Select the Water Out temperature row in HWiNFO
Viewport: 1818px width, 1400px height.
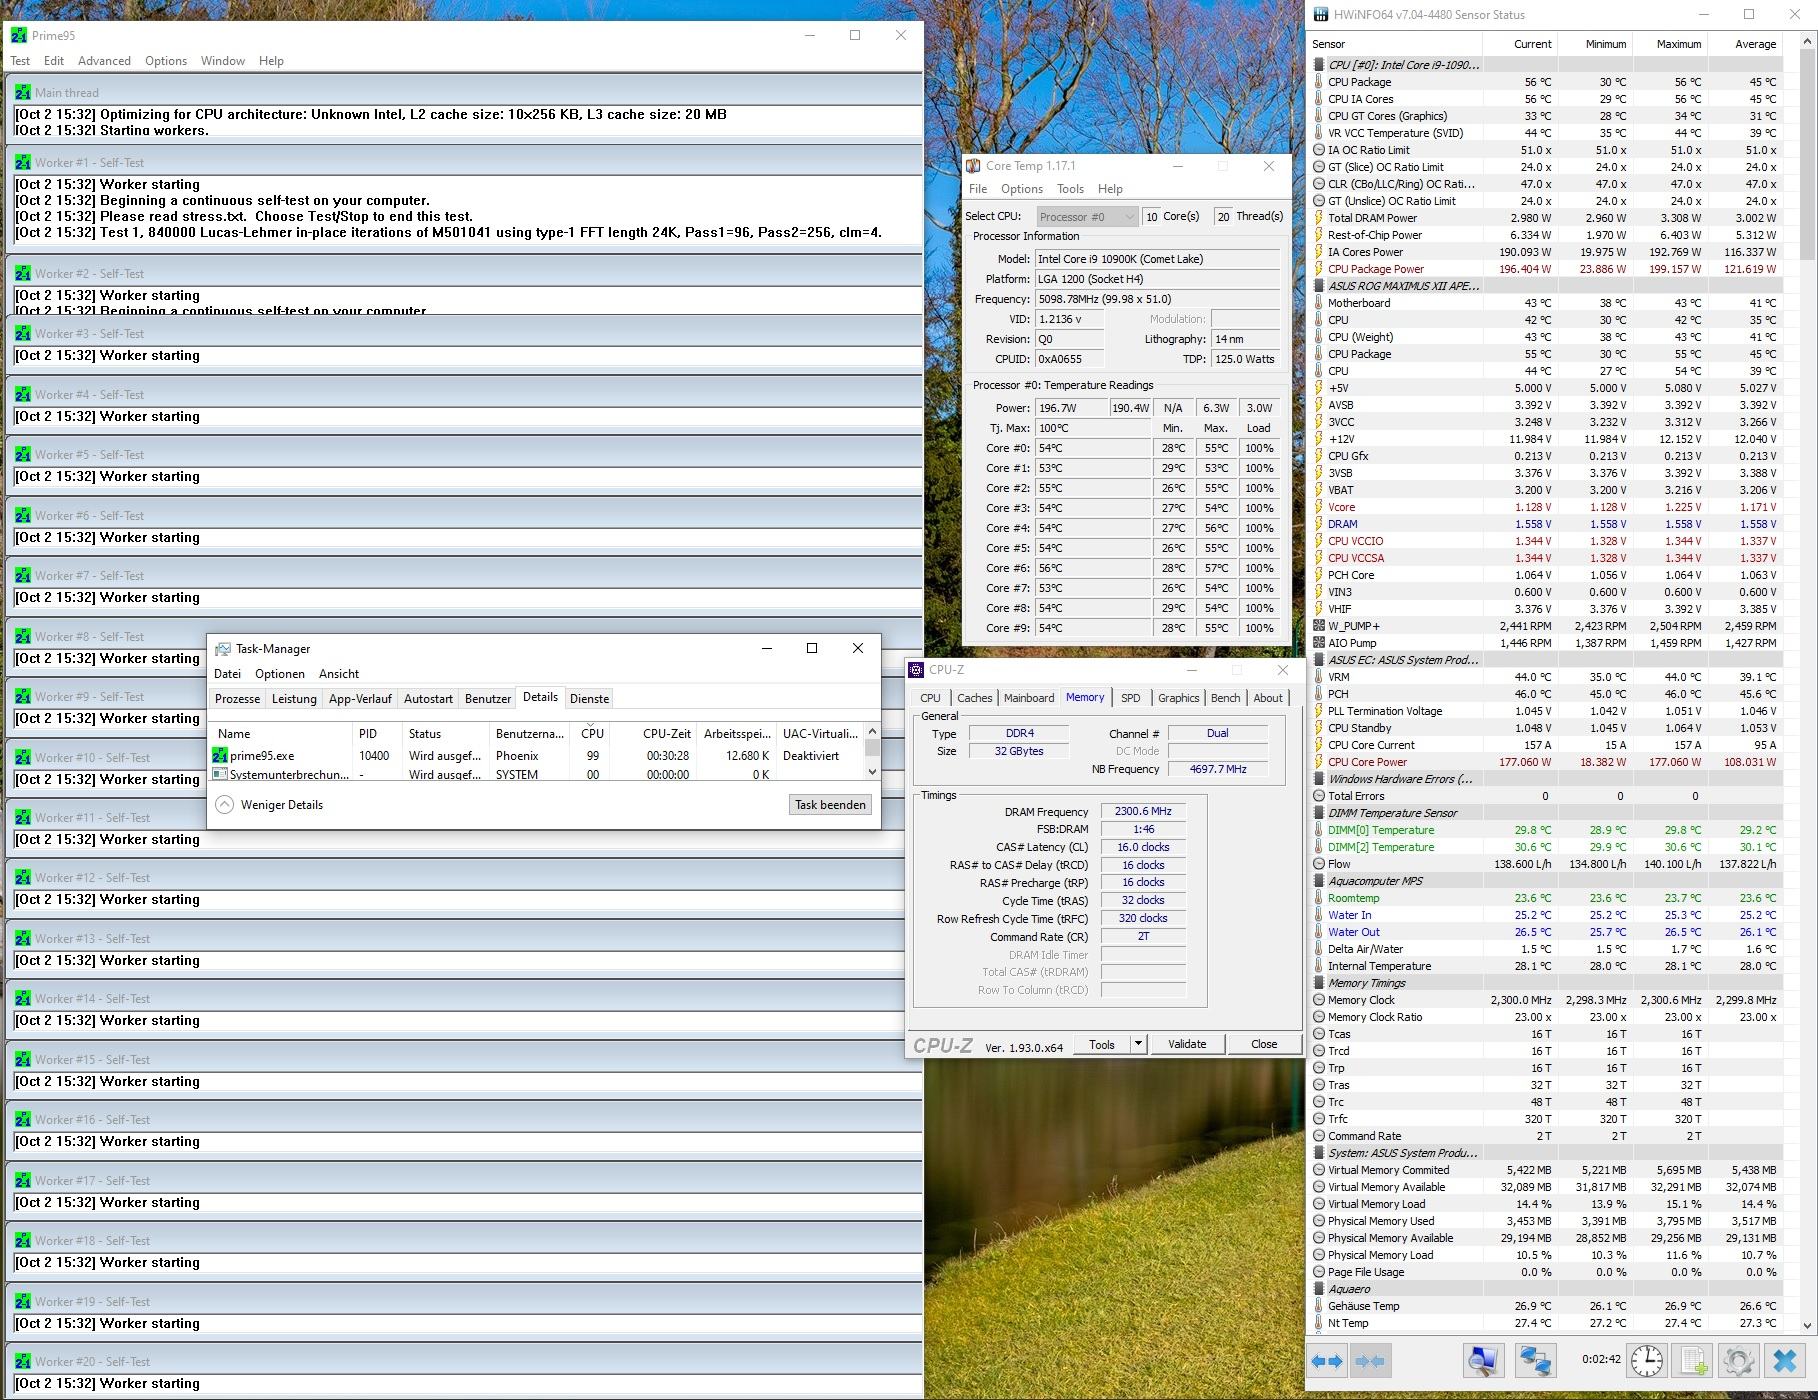point(1546,932)
